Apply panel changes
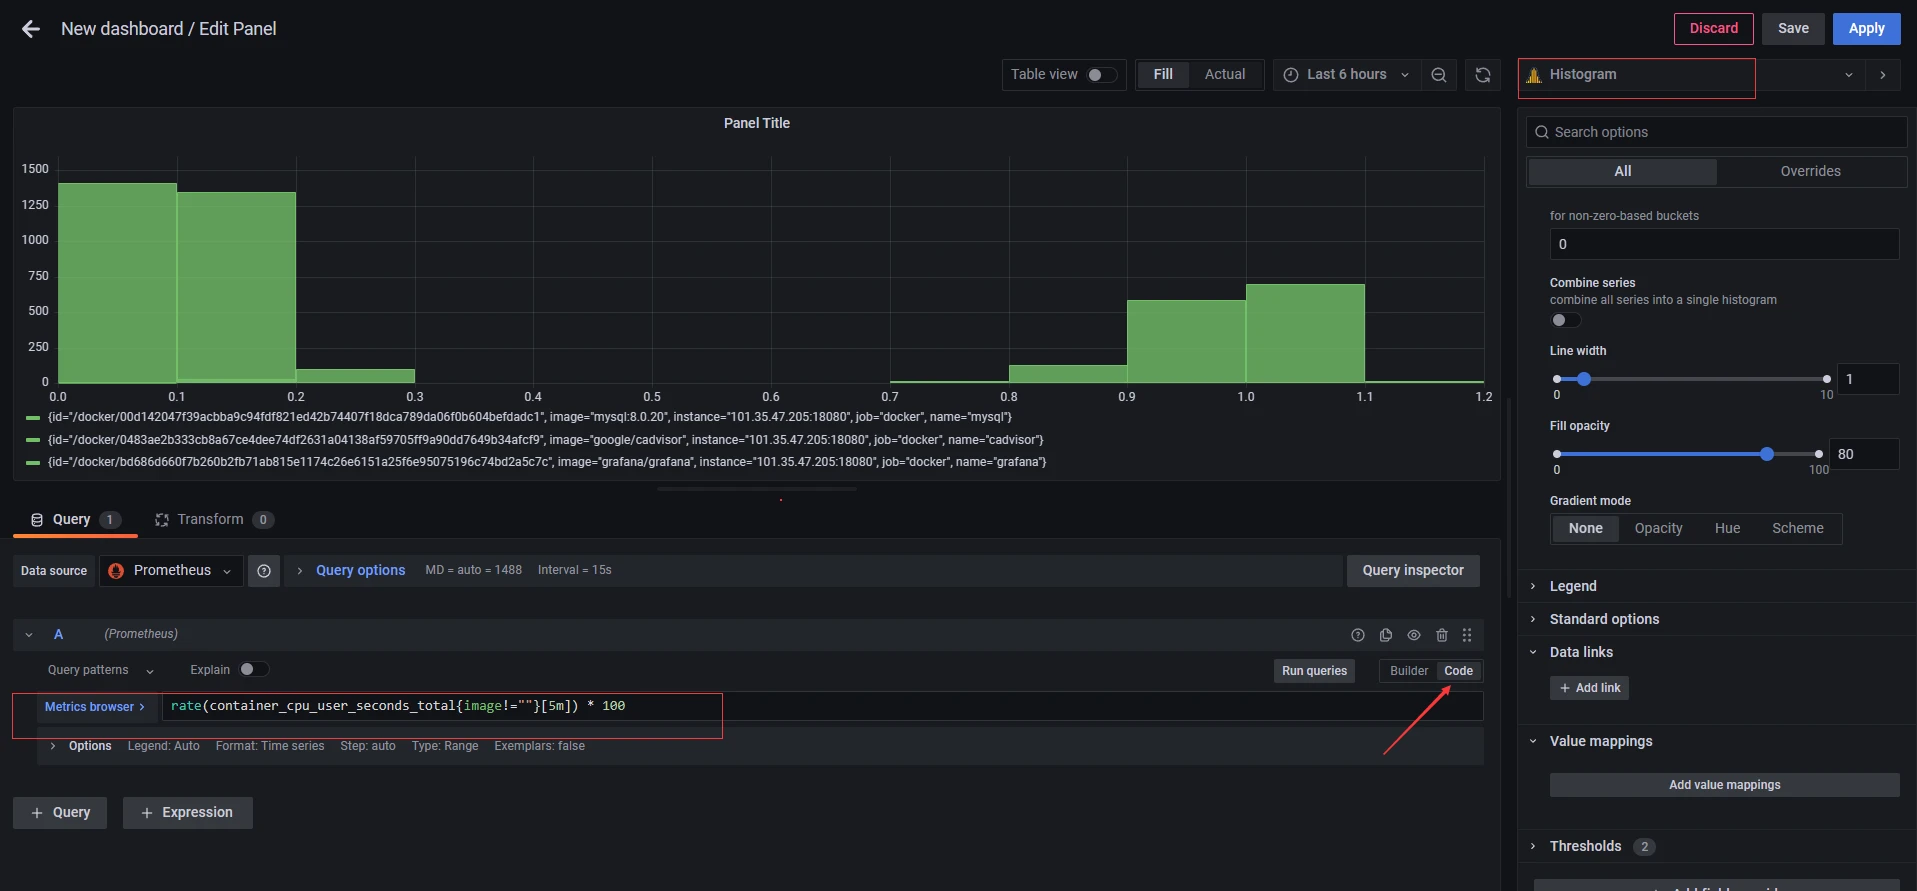1917x891 pixels. click(x=1866, y=29)
